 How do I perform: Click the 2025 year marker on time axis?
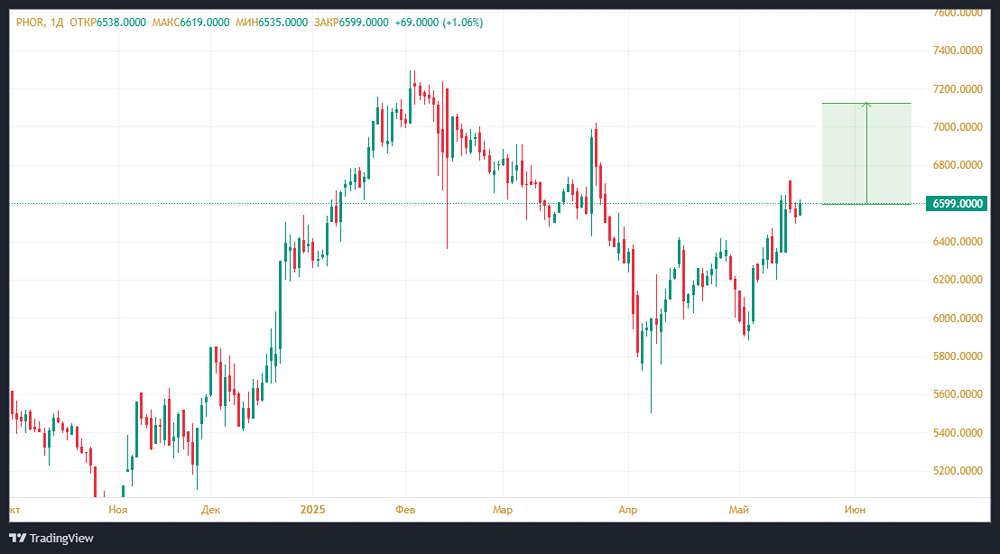tap(315, 510)
